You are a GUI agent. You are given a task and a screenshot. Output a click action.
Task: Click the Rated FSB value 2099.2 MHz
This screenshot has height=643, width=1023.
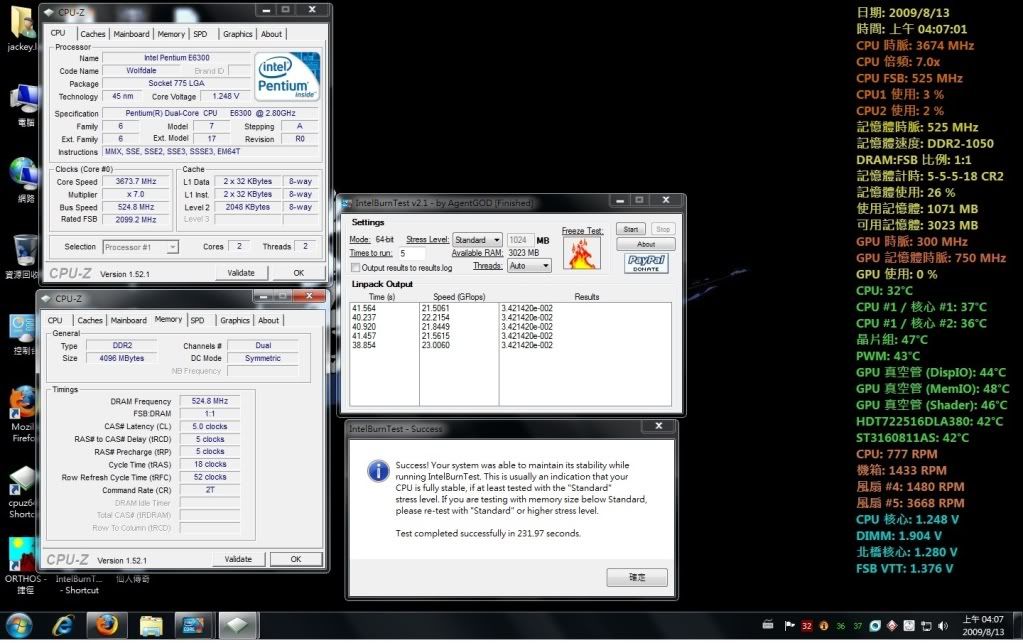click(136, 220)
